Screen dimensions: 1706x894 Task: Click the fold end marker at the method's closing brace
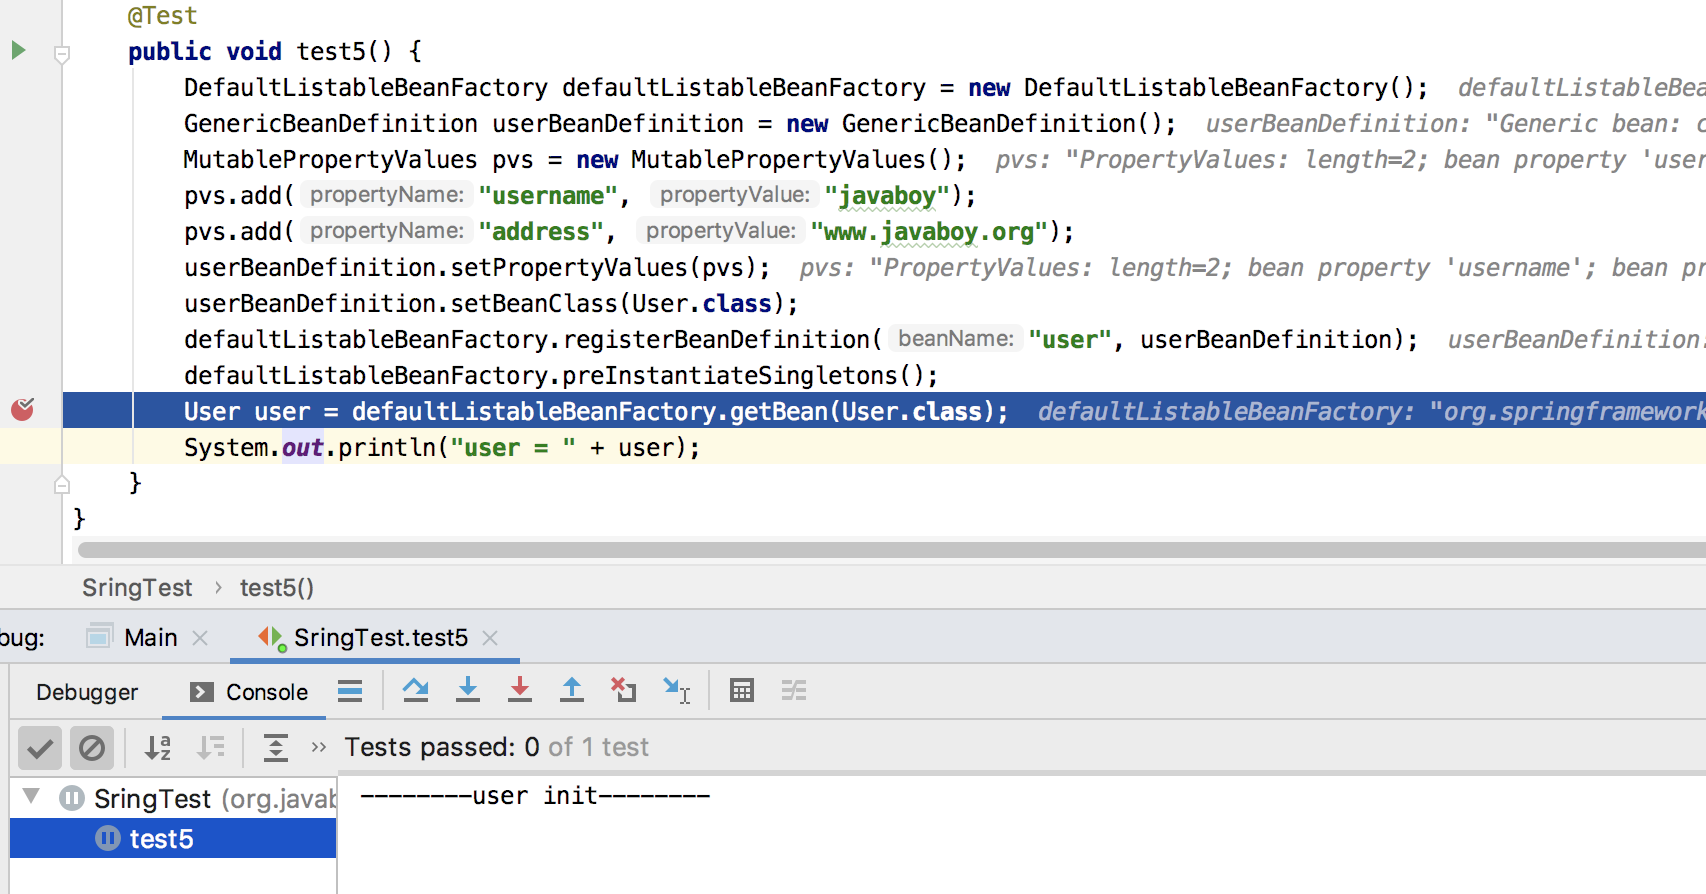62,485
